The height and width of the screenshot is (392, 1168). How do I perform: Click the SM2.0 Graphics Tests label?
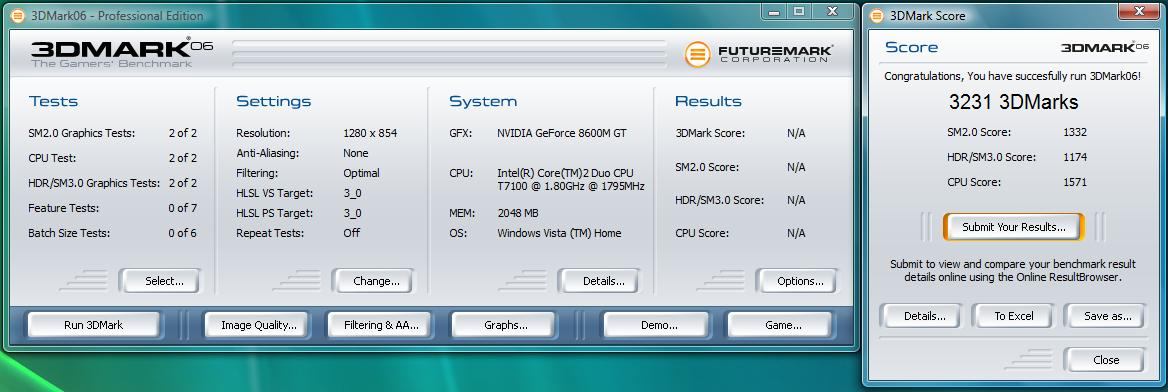tap(82, 133)
